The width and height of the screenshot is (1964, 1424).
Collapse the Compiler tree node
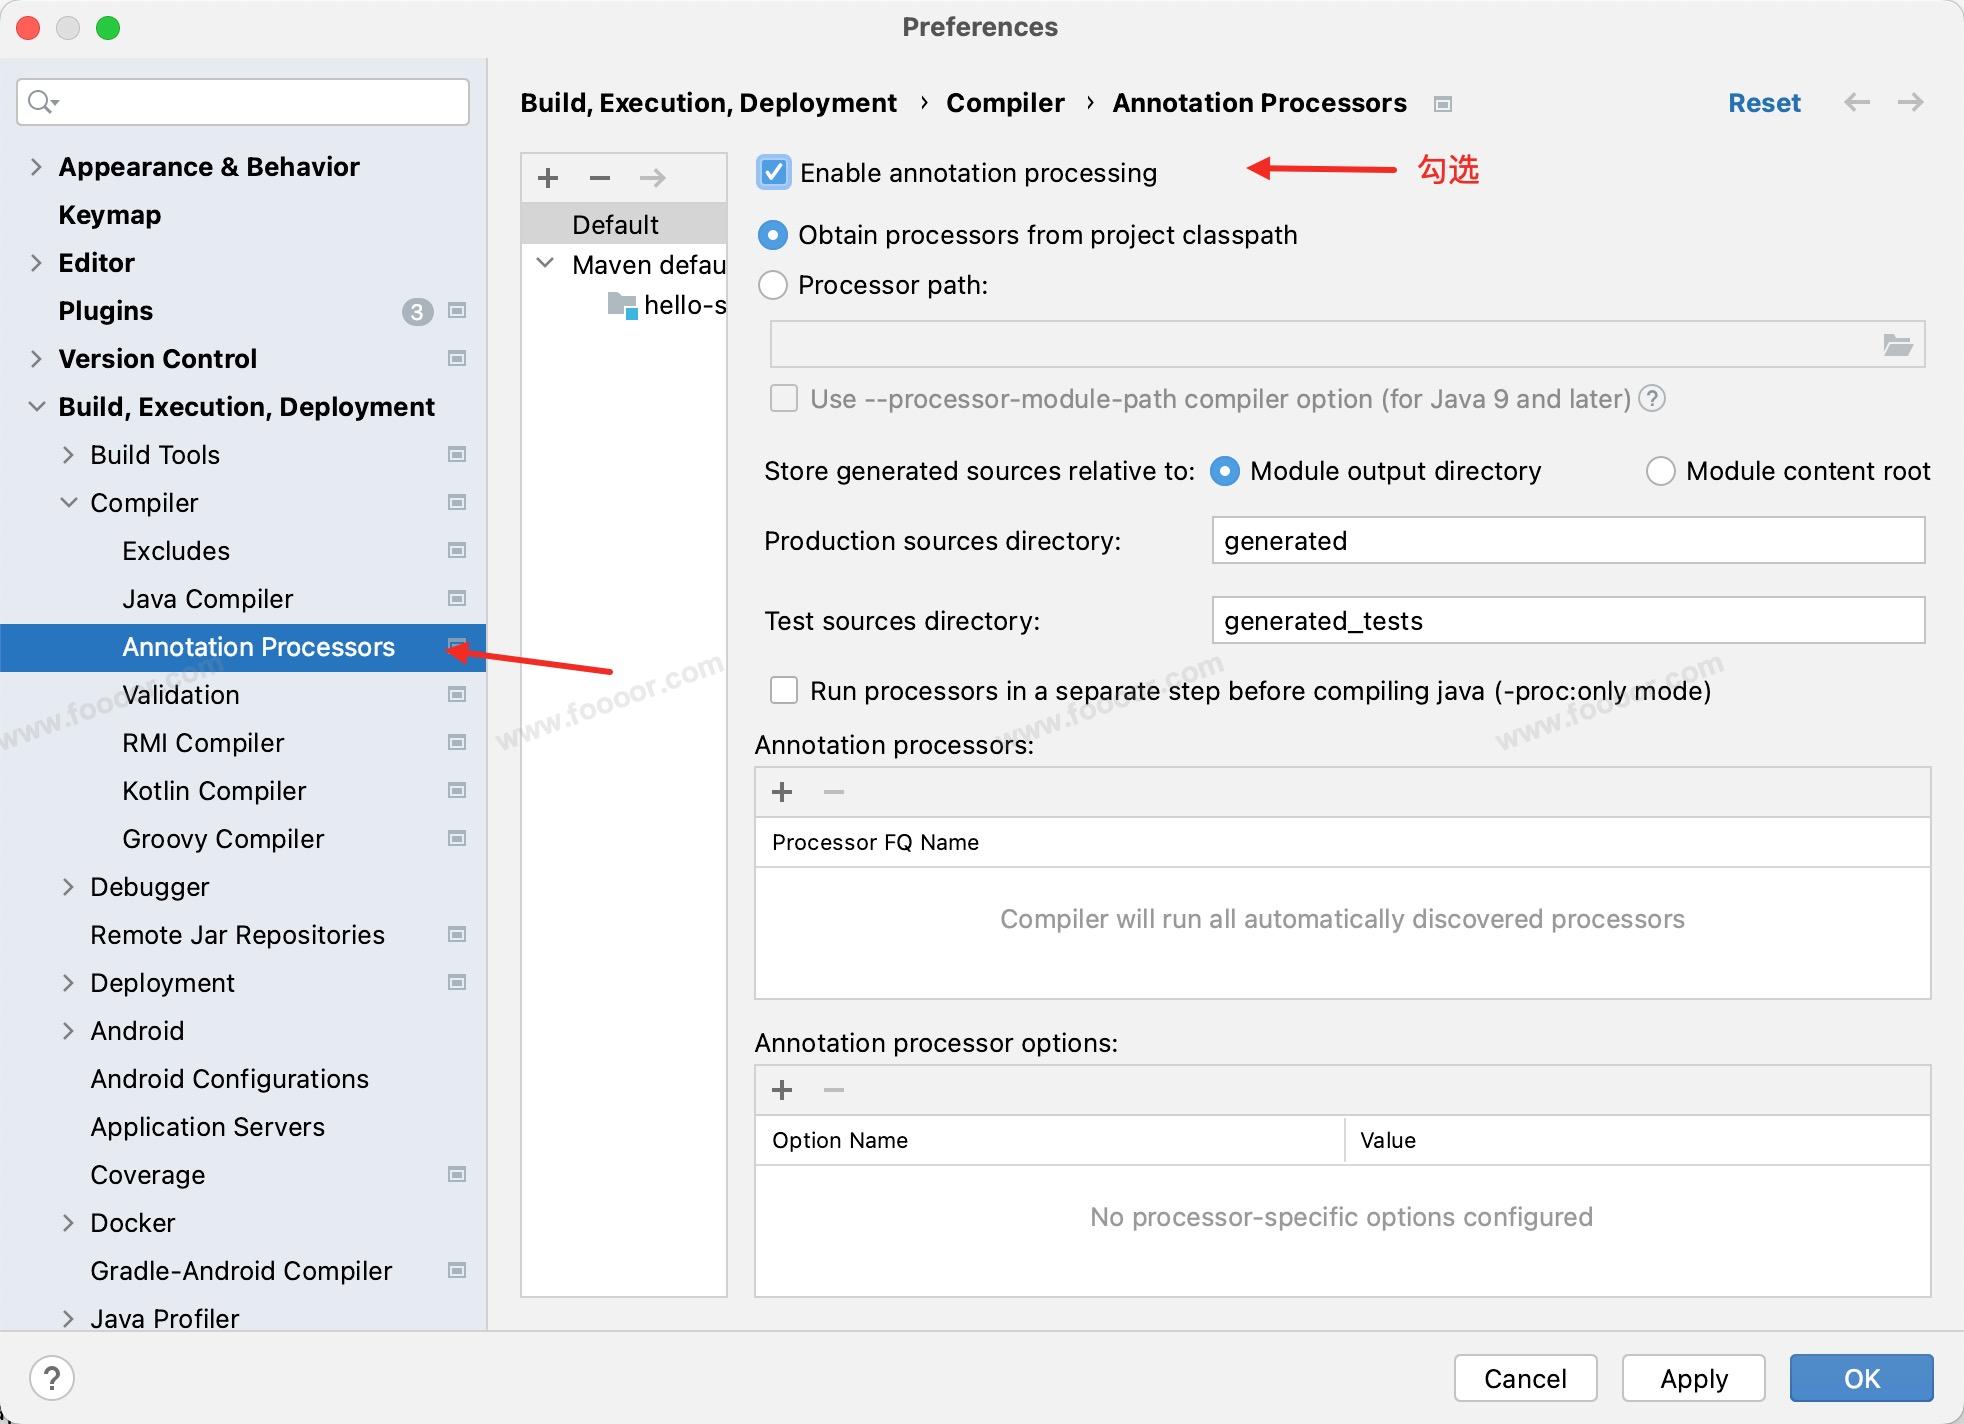click(68, 503)
